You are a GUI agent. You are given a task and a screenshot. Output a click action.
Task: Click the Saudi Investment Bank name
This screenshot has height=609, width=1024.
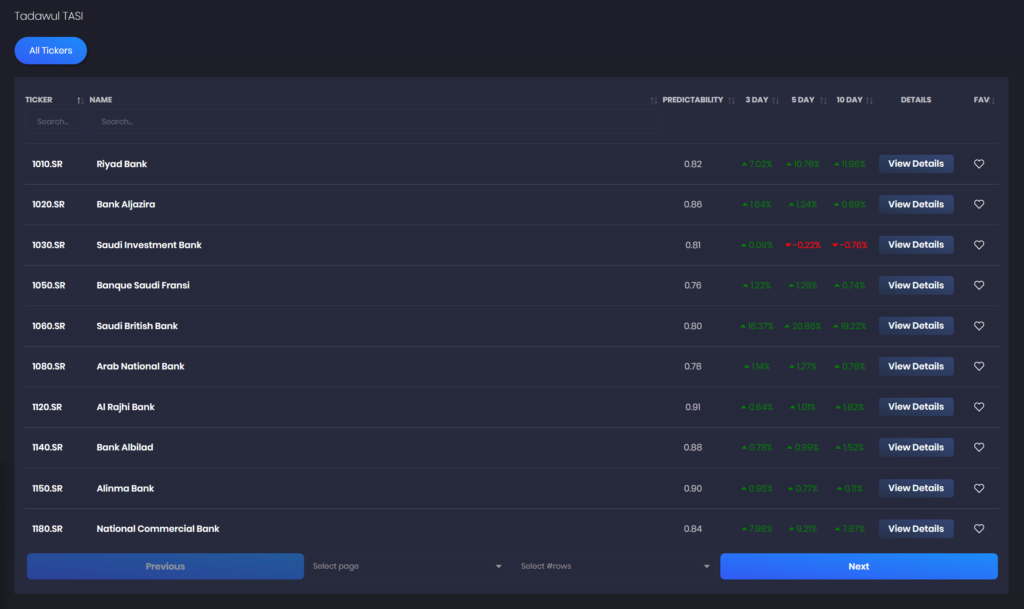149,245
